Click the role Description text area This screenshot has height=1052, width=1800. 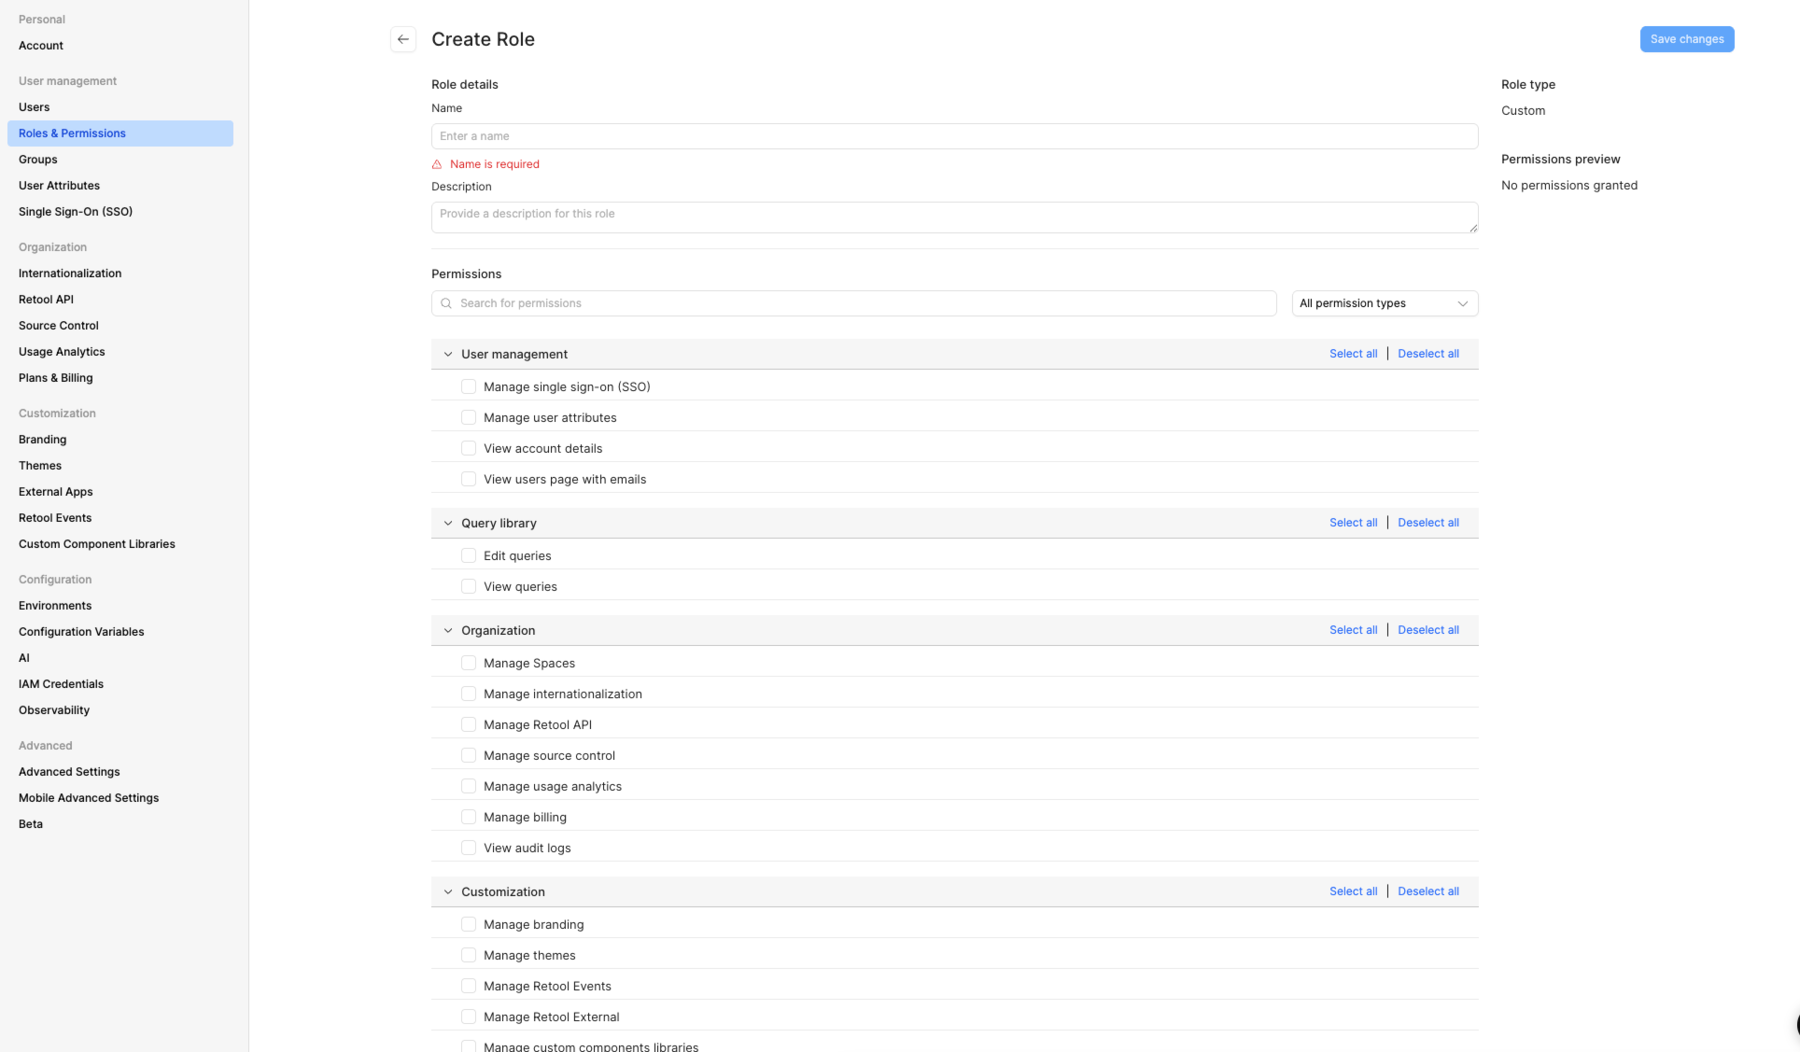click(954, 217)
